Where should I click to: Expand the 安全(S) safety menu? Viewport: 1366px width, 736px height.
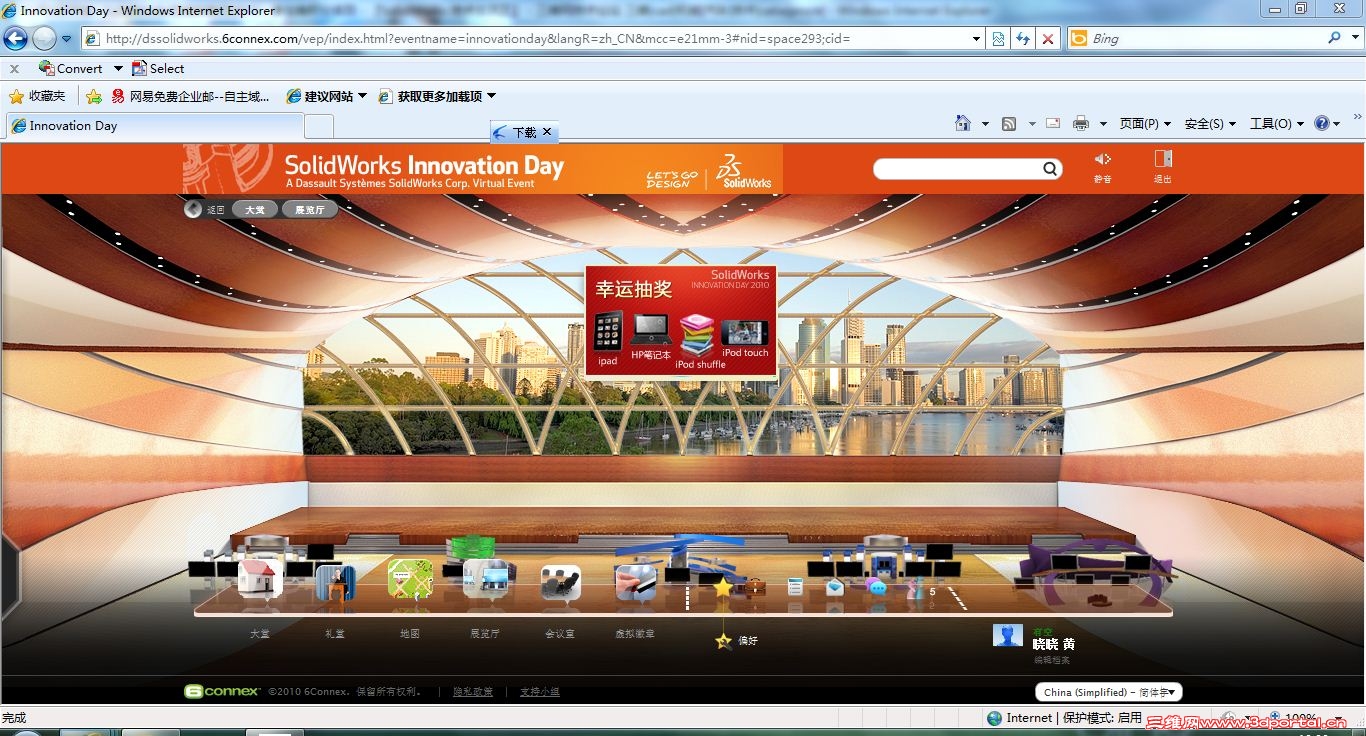[1210, 124]
